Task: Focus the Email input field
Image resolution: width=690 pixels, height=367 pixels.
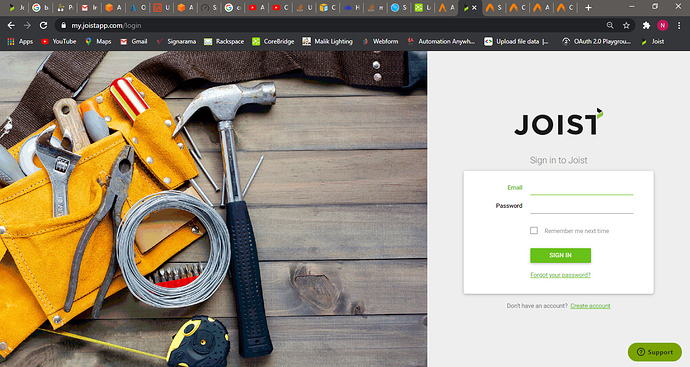Action: tap(581, 188)
